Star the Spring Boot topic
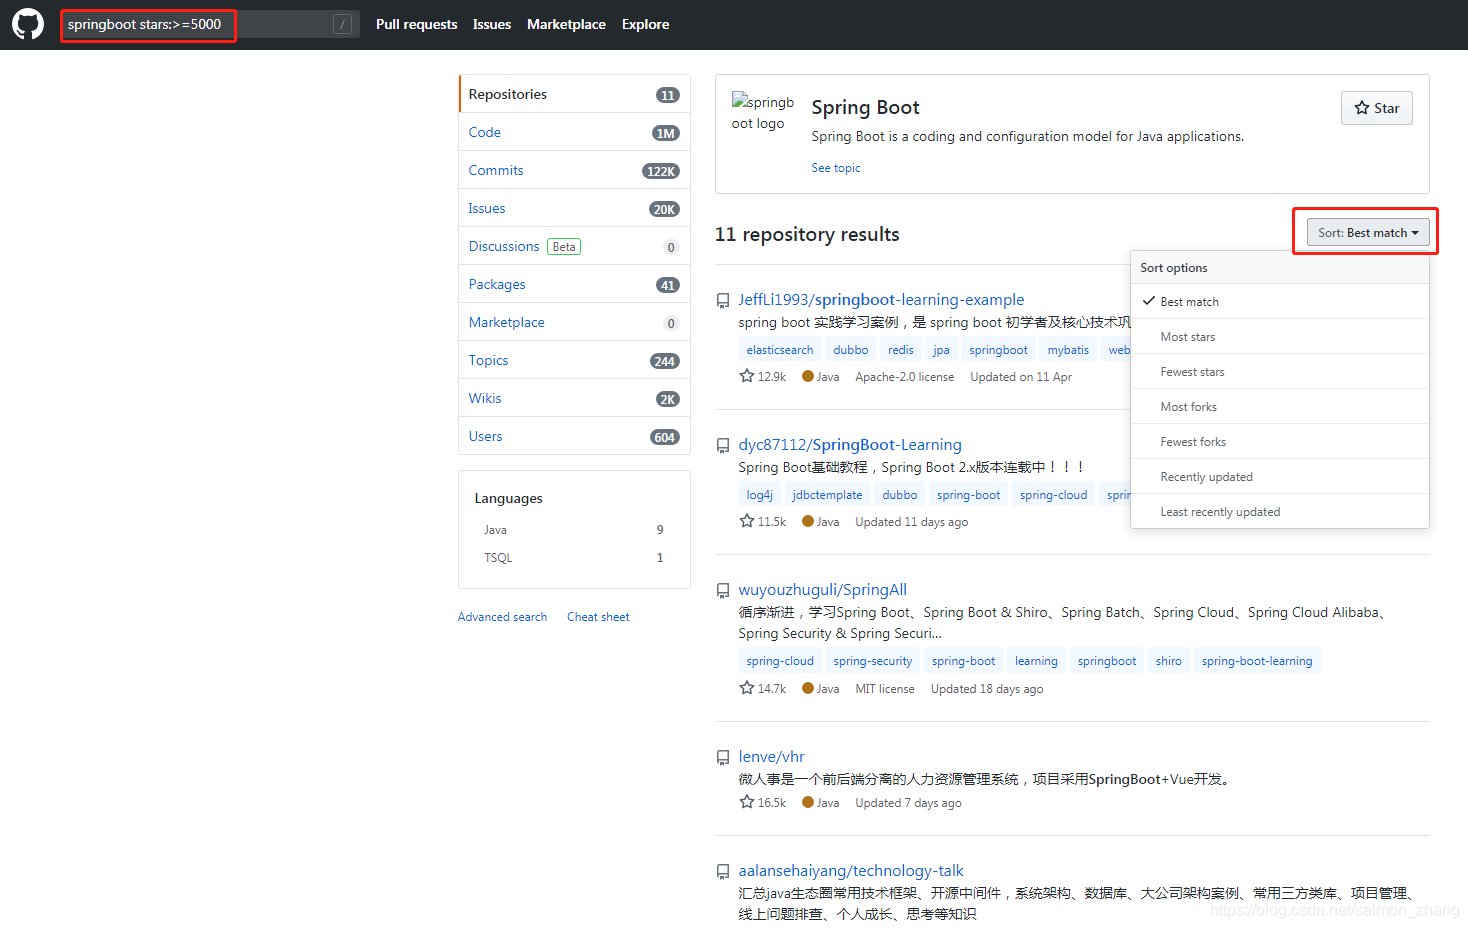The width and height of the screenshot is (1468, 928). tap(1376, 108)
